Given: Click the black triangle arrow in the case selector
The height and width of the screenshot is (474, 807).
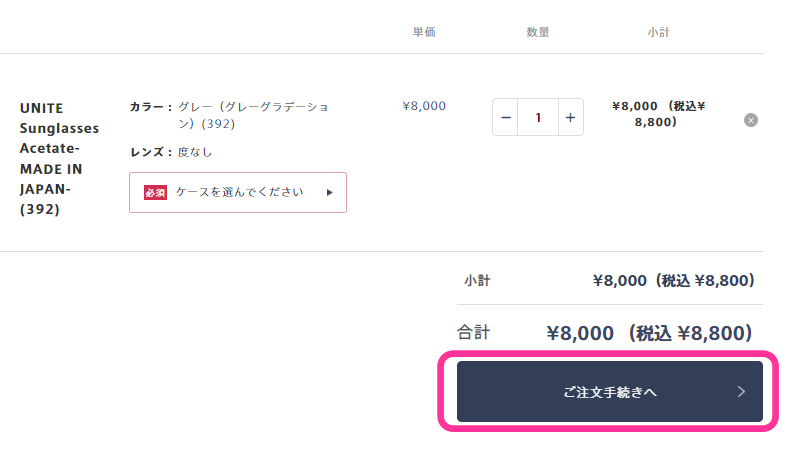Looking at the screenshot, I should (x=329, y=192).
